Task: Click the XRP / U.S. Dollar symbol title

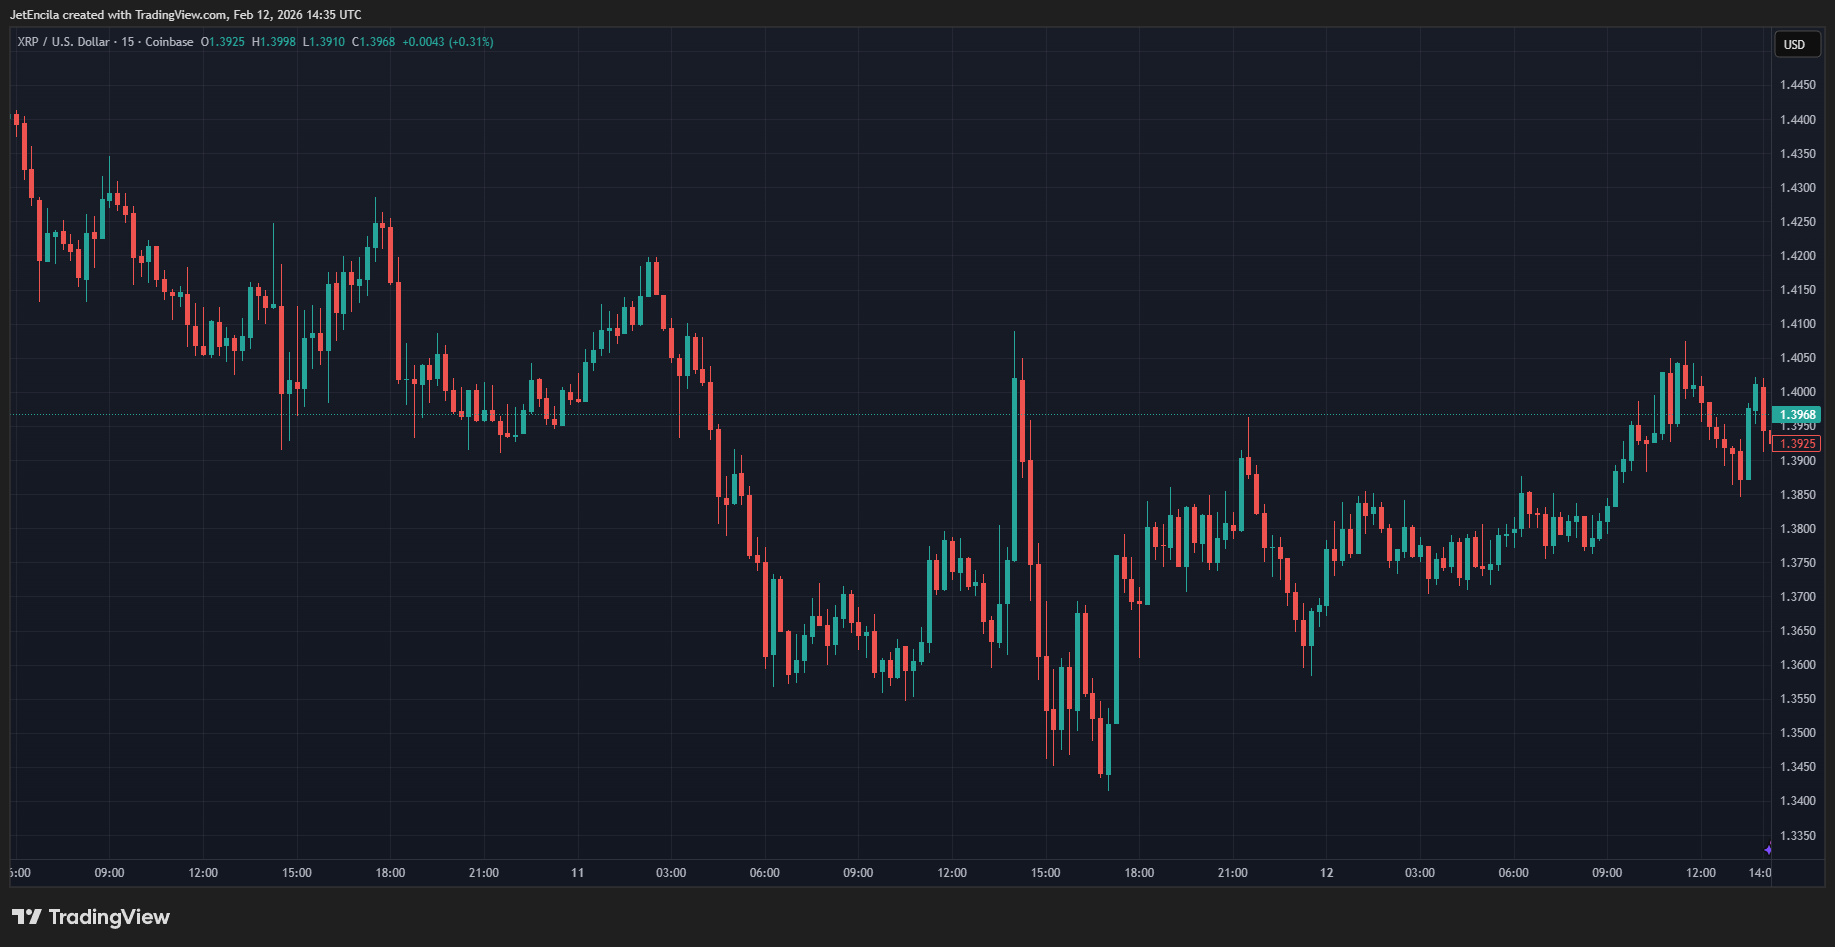Action: pos(63,42)
